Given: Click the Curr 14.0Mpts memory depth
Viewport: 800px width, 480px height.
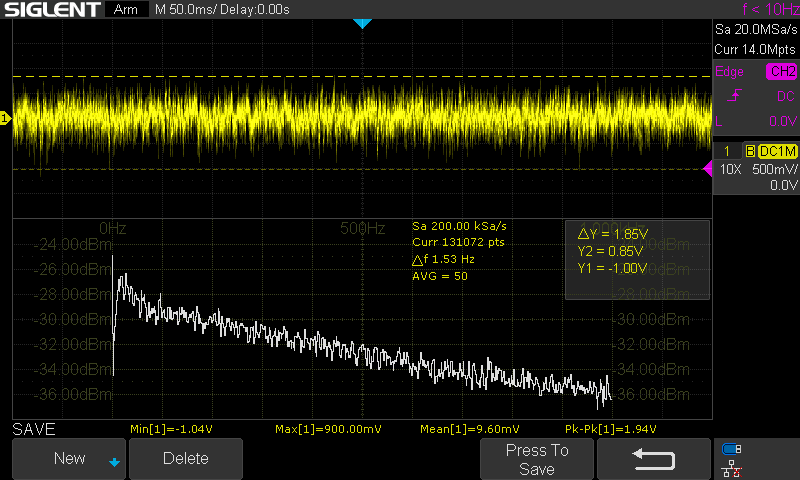Looking at the screenshot, I should point(755,49).
